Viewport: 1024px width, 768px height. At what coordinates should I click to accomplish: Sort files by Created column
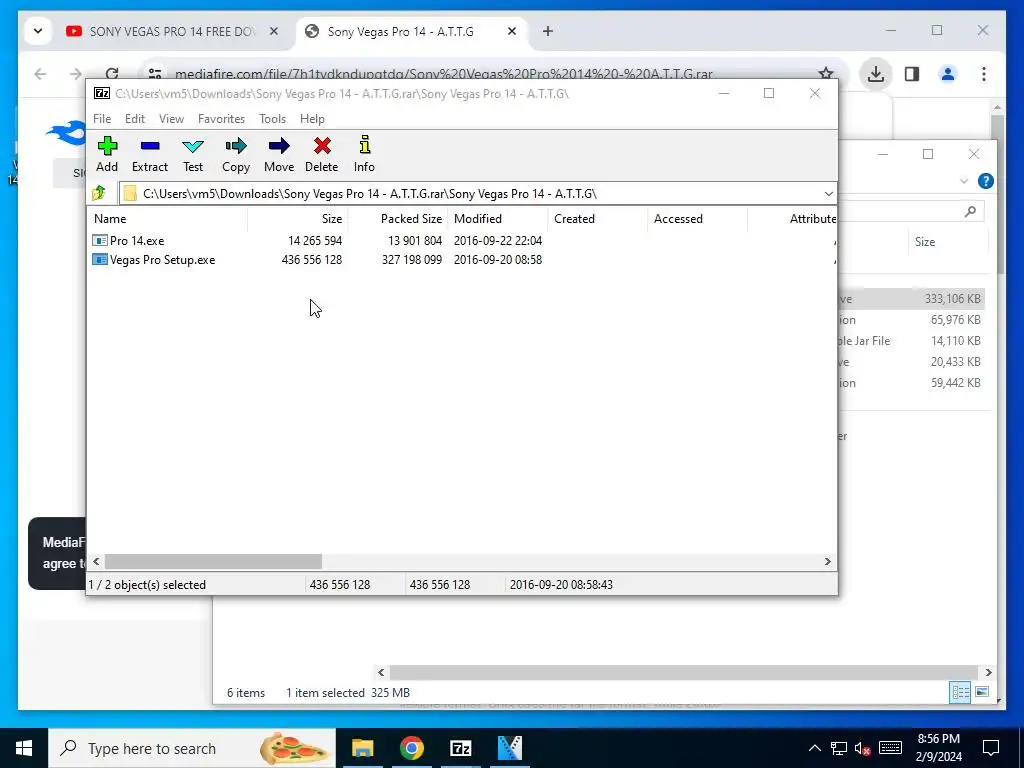(598, 219)
